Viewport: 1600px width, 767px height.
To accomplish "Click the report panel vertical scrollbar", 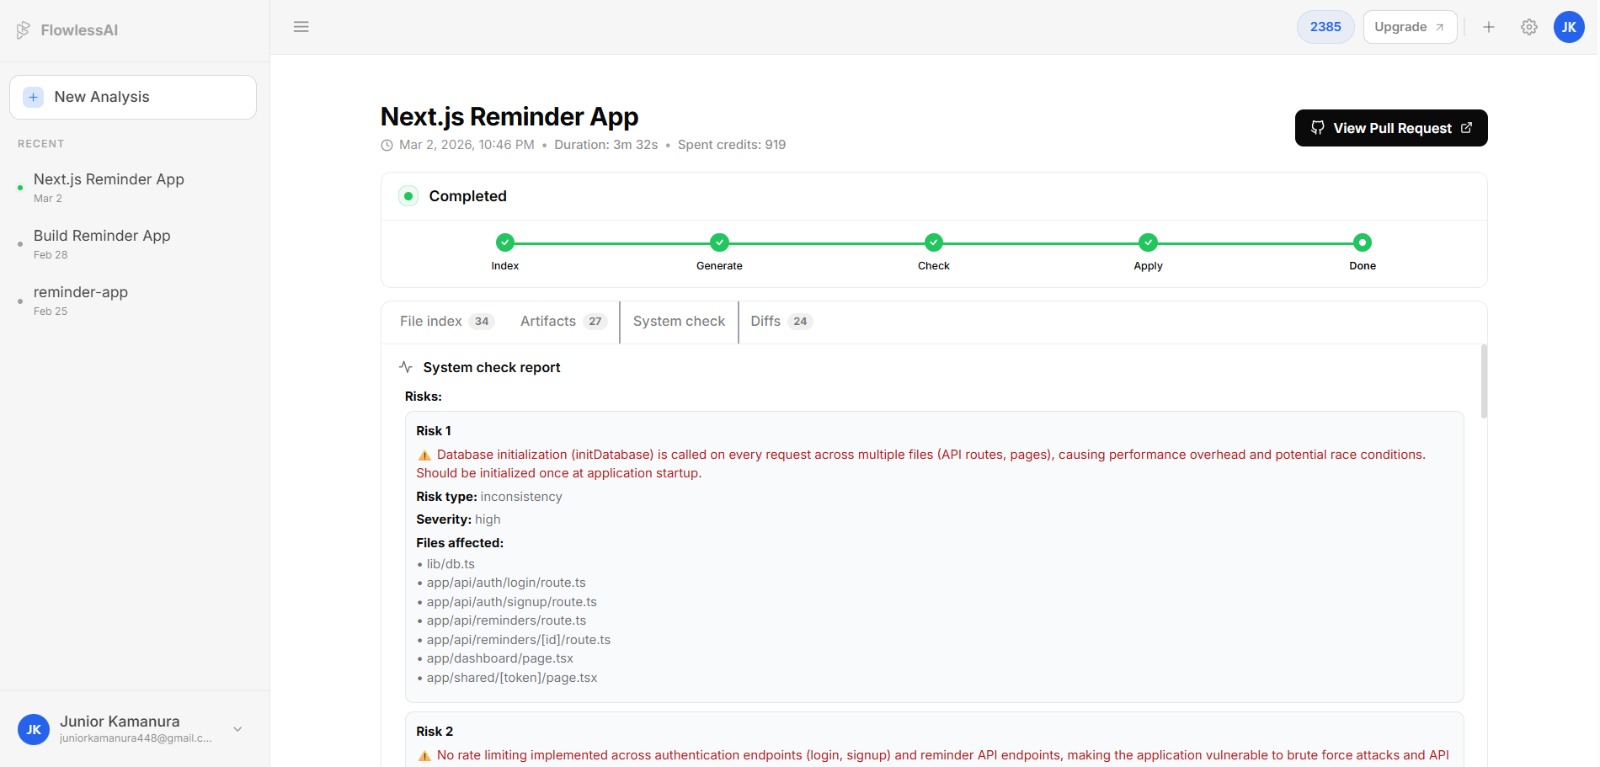I will (x=1484, y=381).
